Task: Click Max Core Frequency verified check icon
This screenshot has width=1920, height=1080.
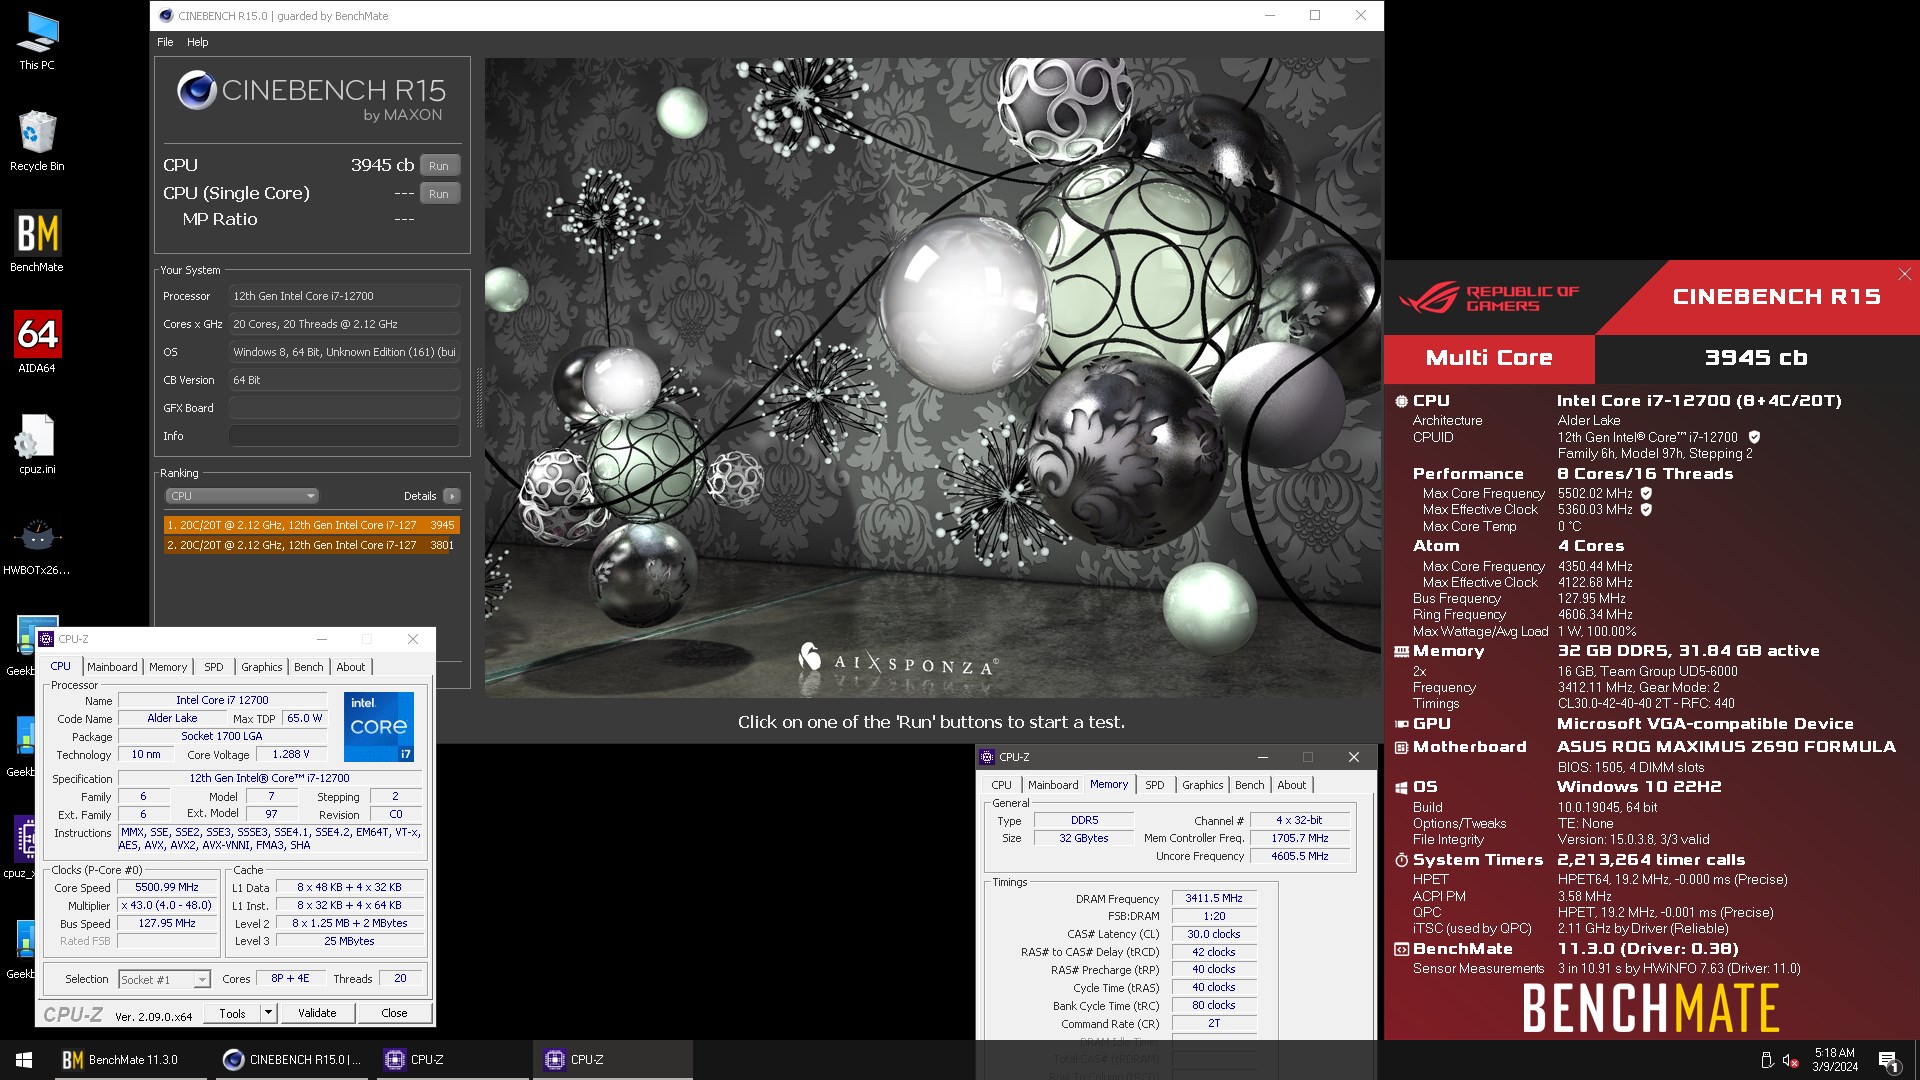Action: [x=1646, y=493]
